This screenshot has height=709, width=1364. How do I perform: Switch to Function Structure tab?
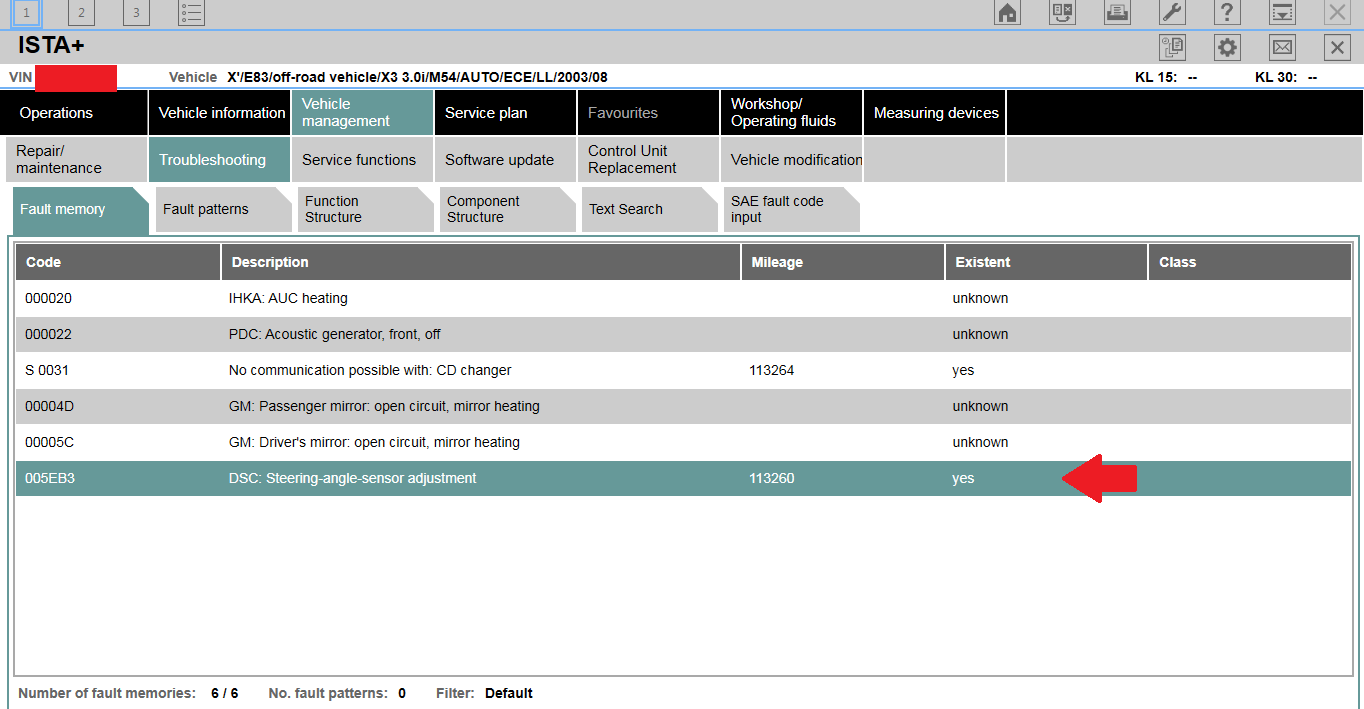point(365,210)
